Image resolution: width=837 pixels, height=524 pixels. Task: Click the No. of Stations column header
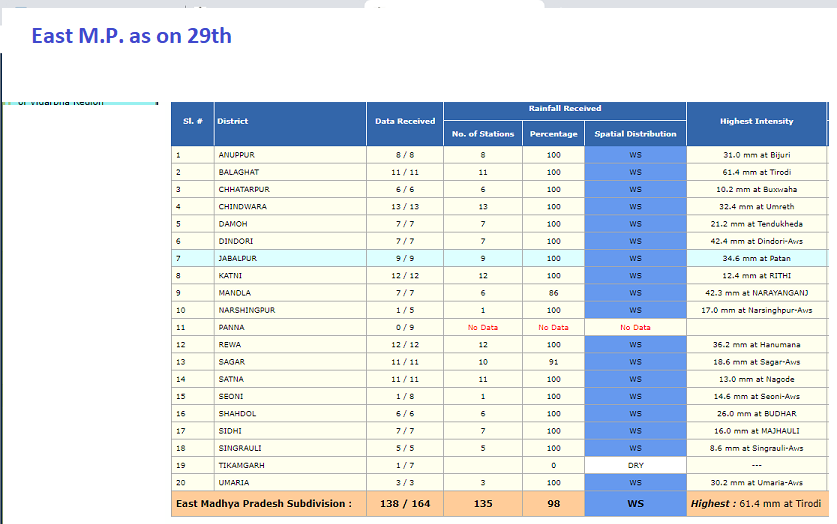pyautogui.click(x=483, y=133)
